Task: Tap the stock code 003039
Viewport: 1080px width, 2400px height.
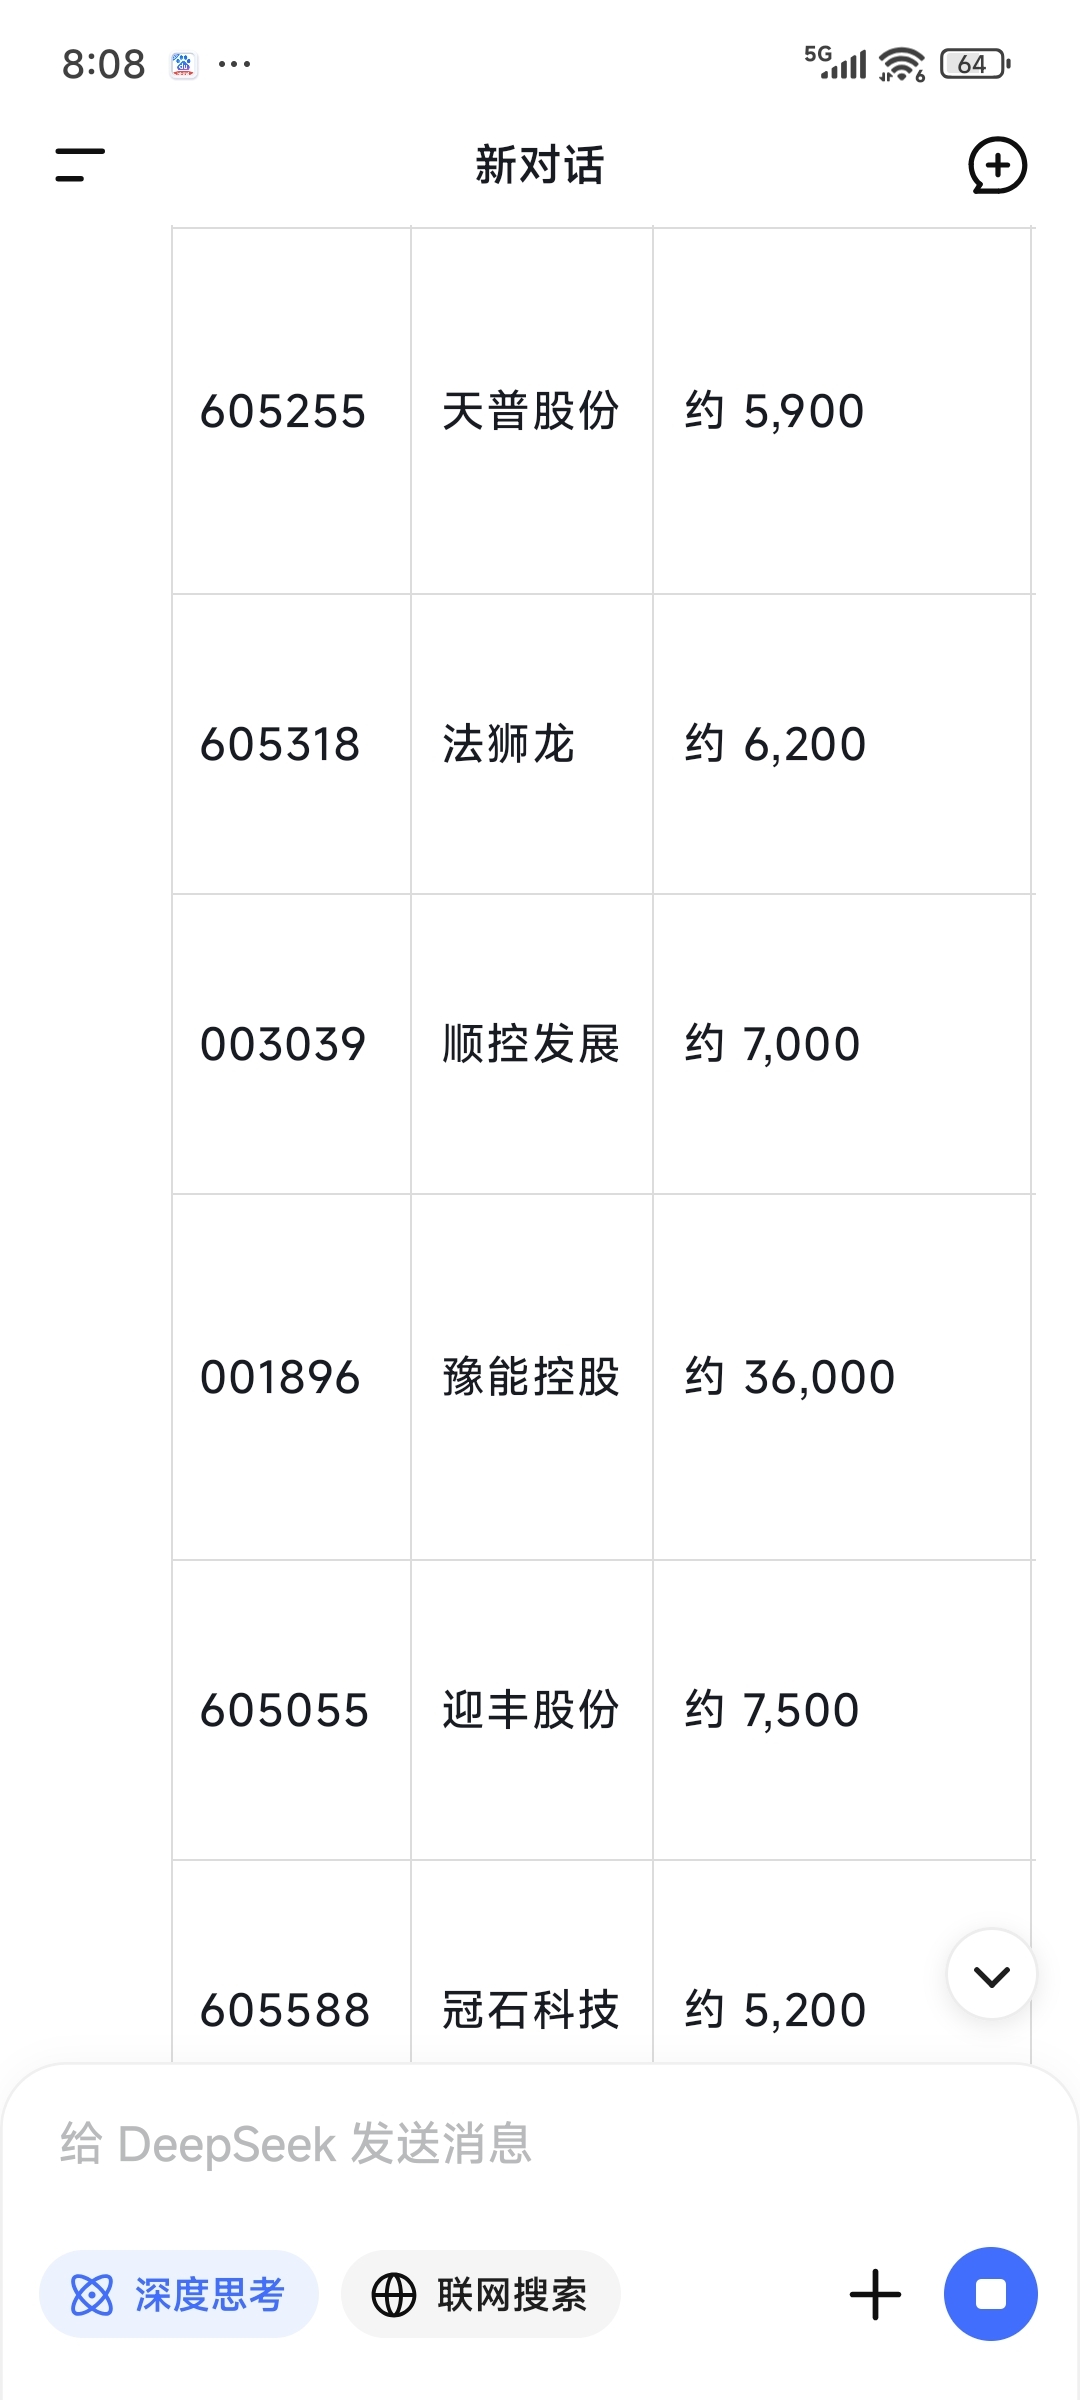Action: tap(283, 1044)
